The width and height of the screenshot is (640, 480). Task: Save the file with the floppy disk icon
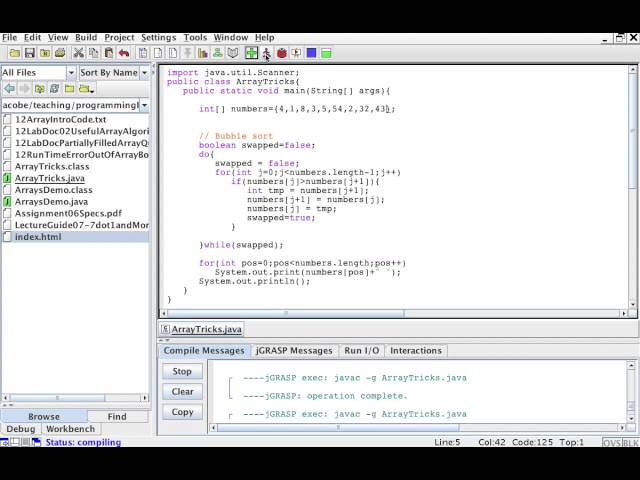pyautogui.click(x=30, y=53)
